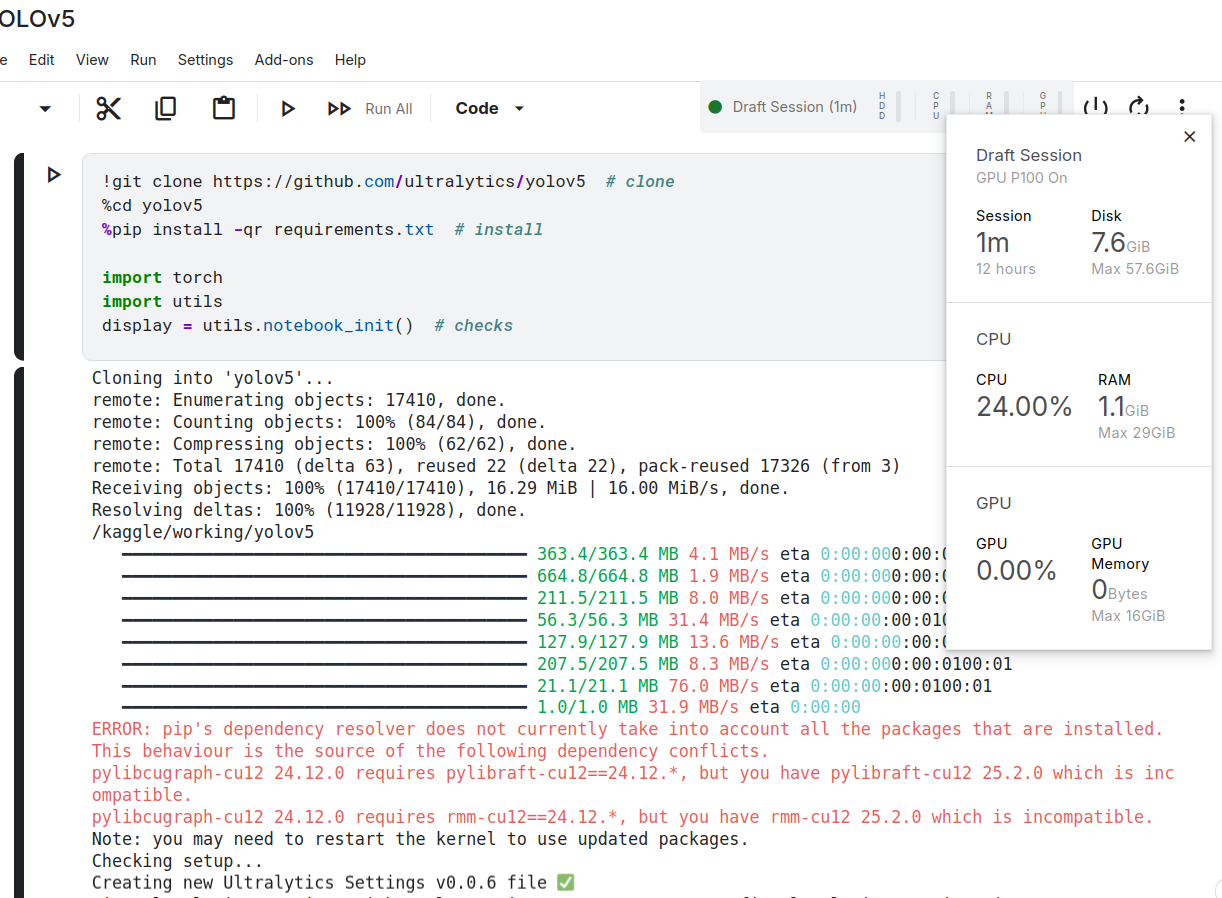This screenshot has width=1222, height=898.
Task: Click Run All button
Action: pyautogui.click(x=370, y=108)
